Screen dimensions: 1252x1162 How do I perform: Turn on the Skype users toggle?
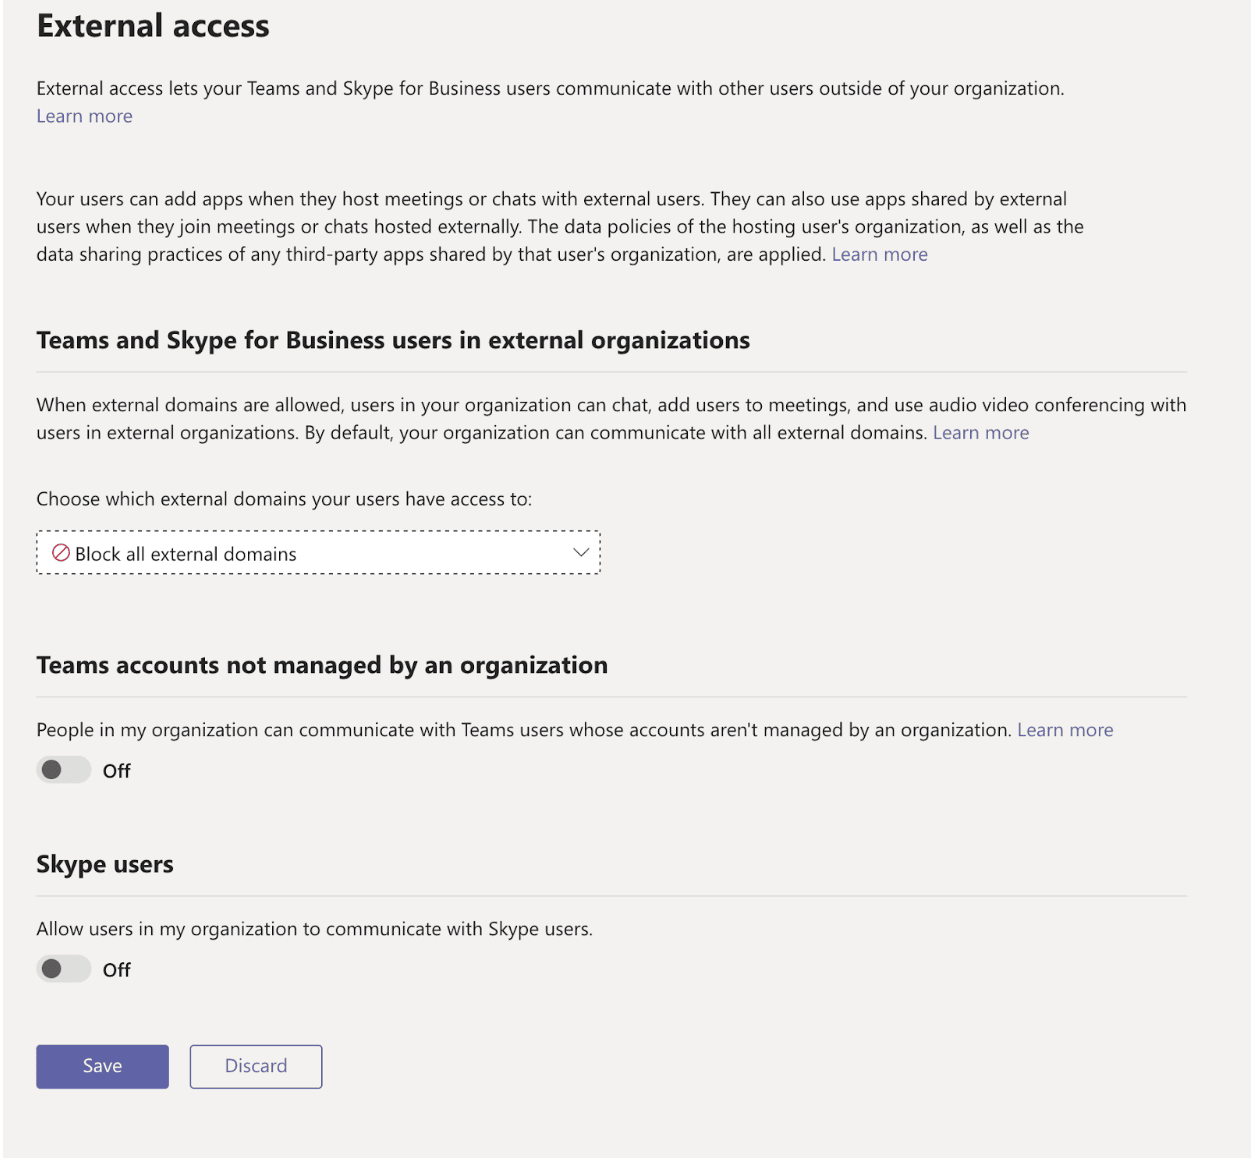tap(64, 969)
